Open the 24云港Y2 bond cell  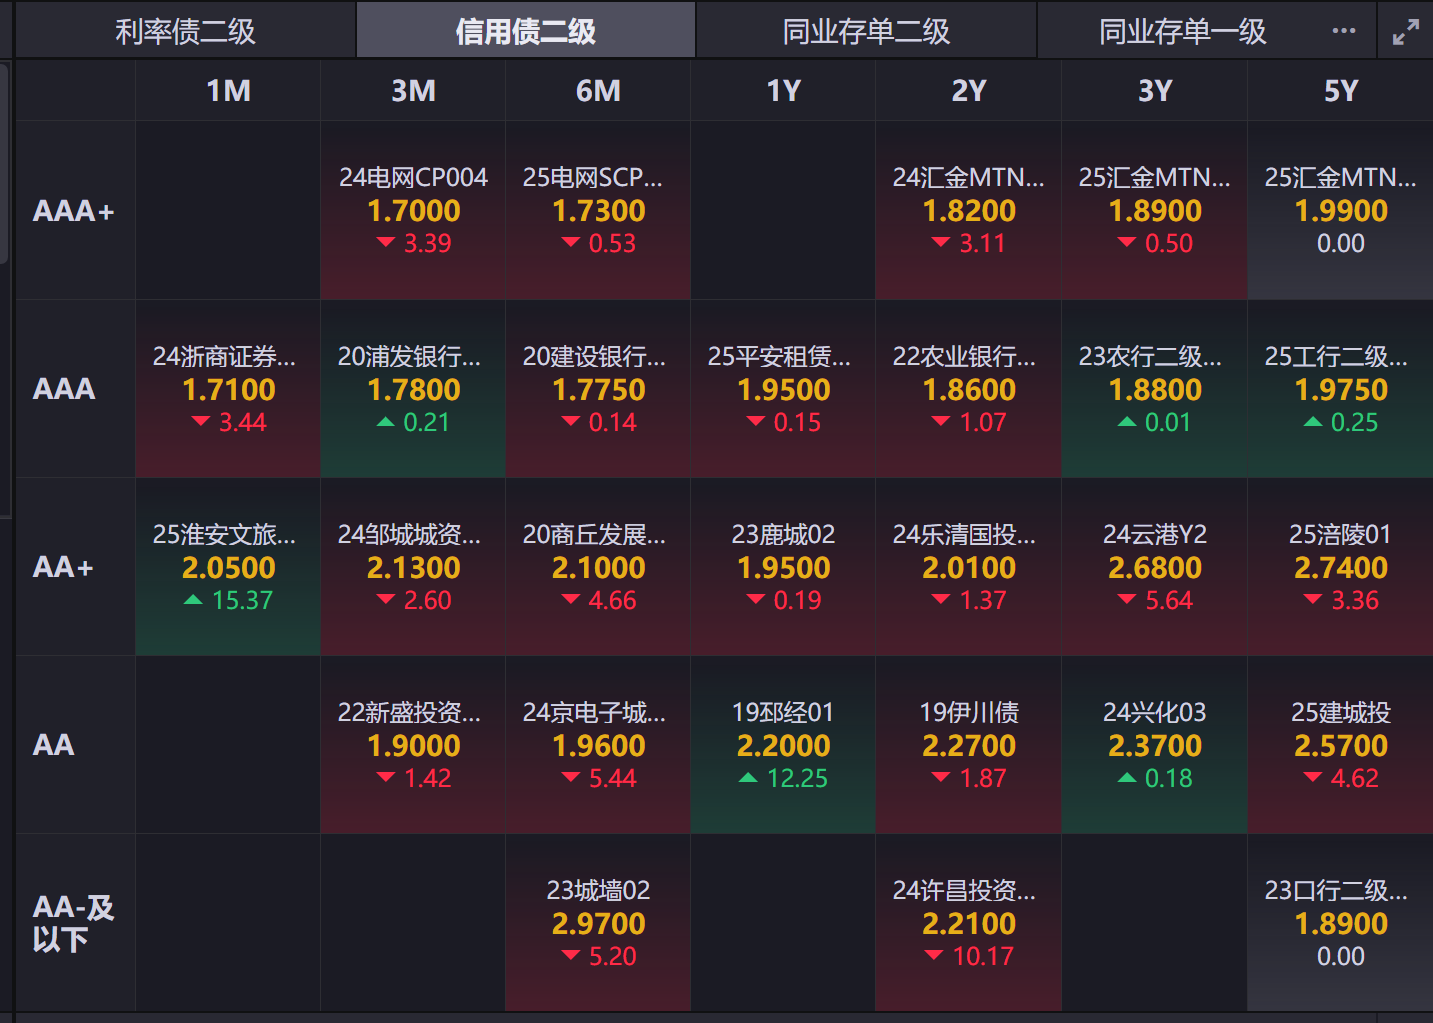coord(1154,567)
